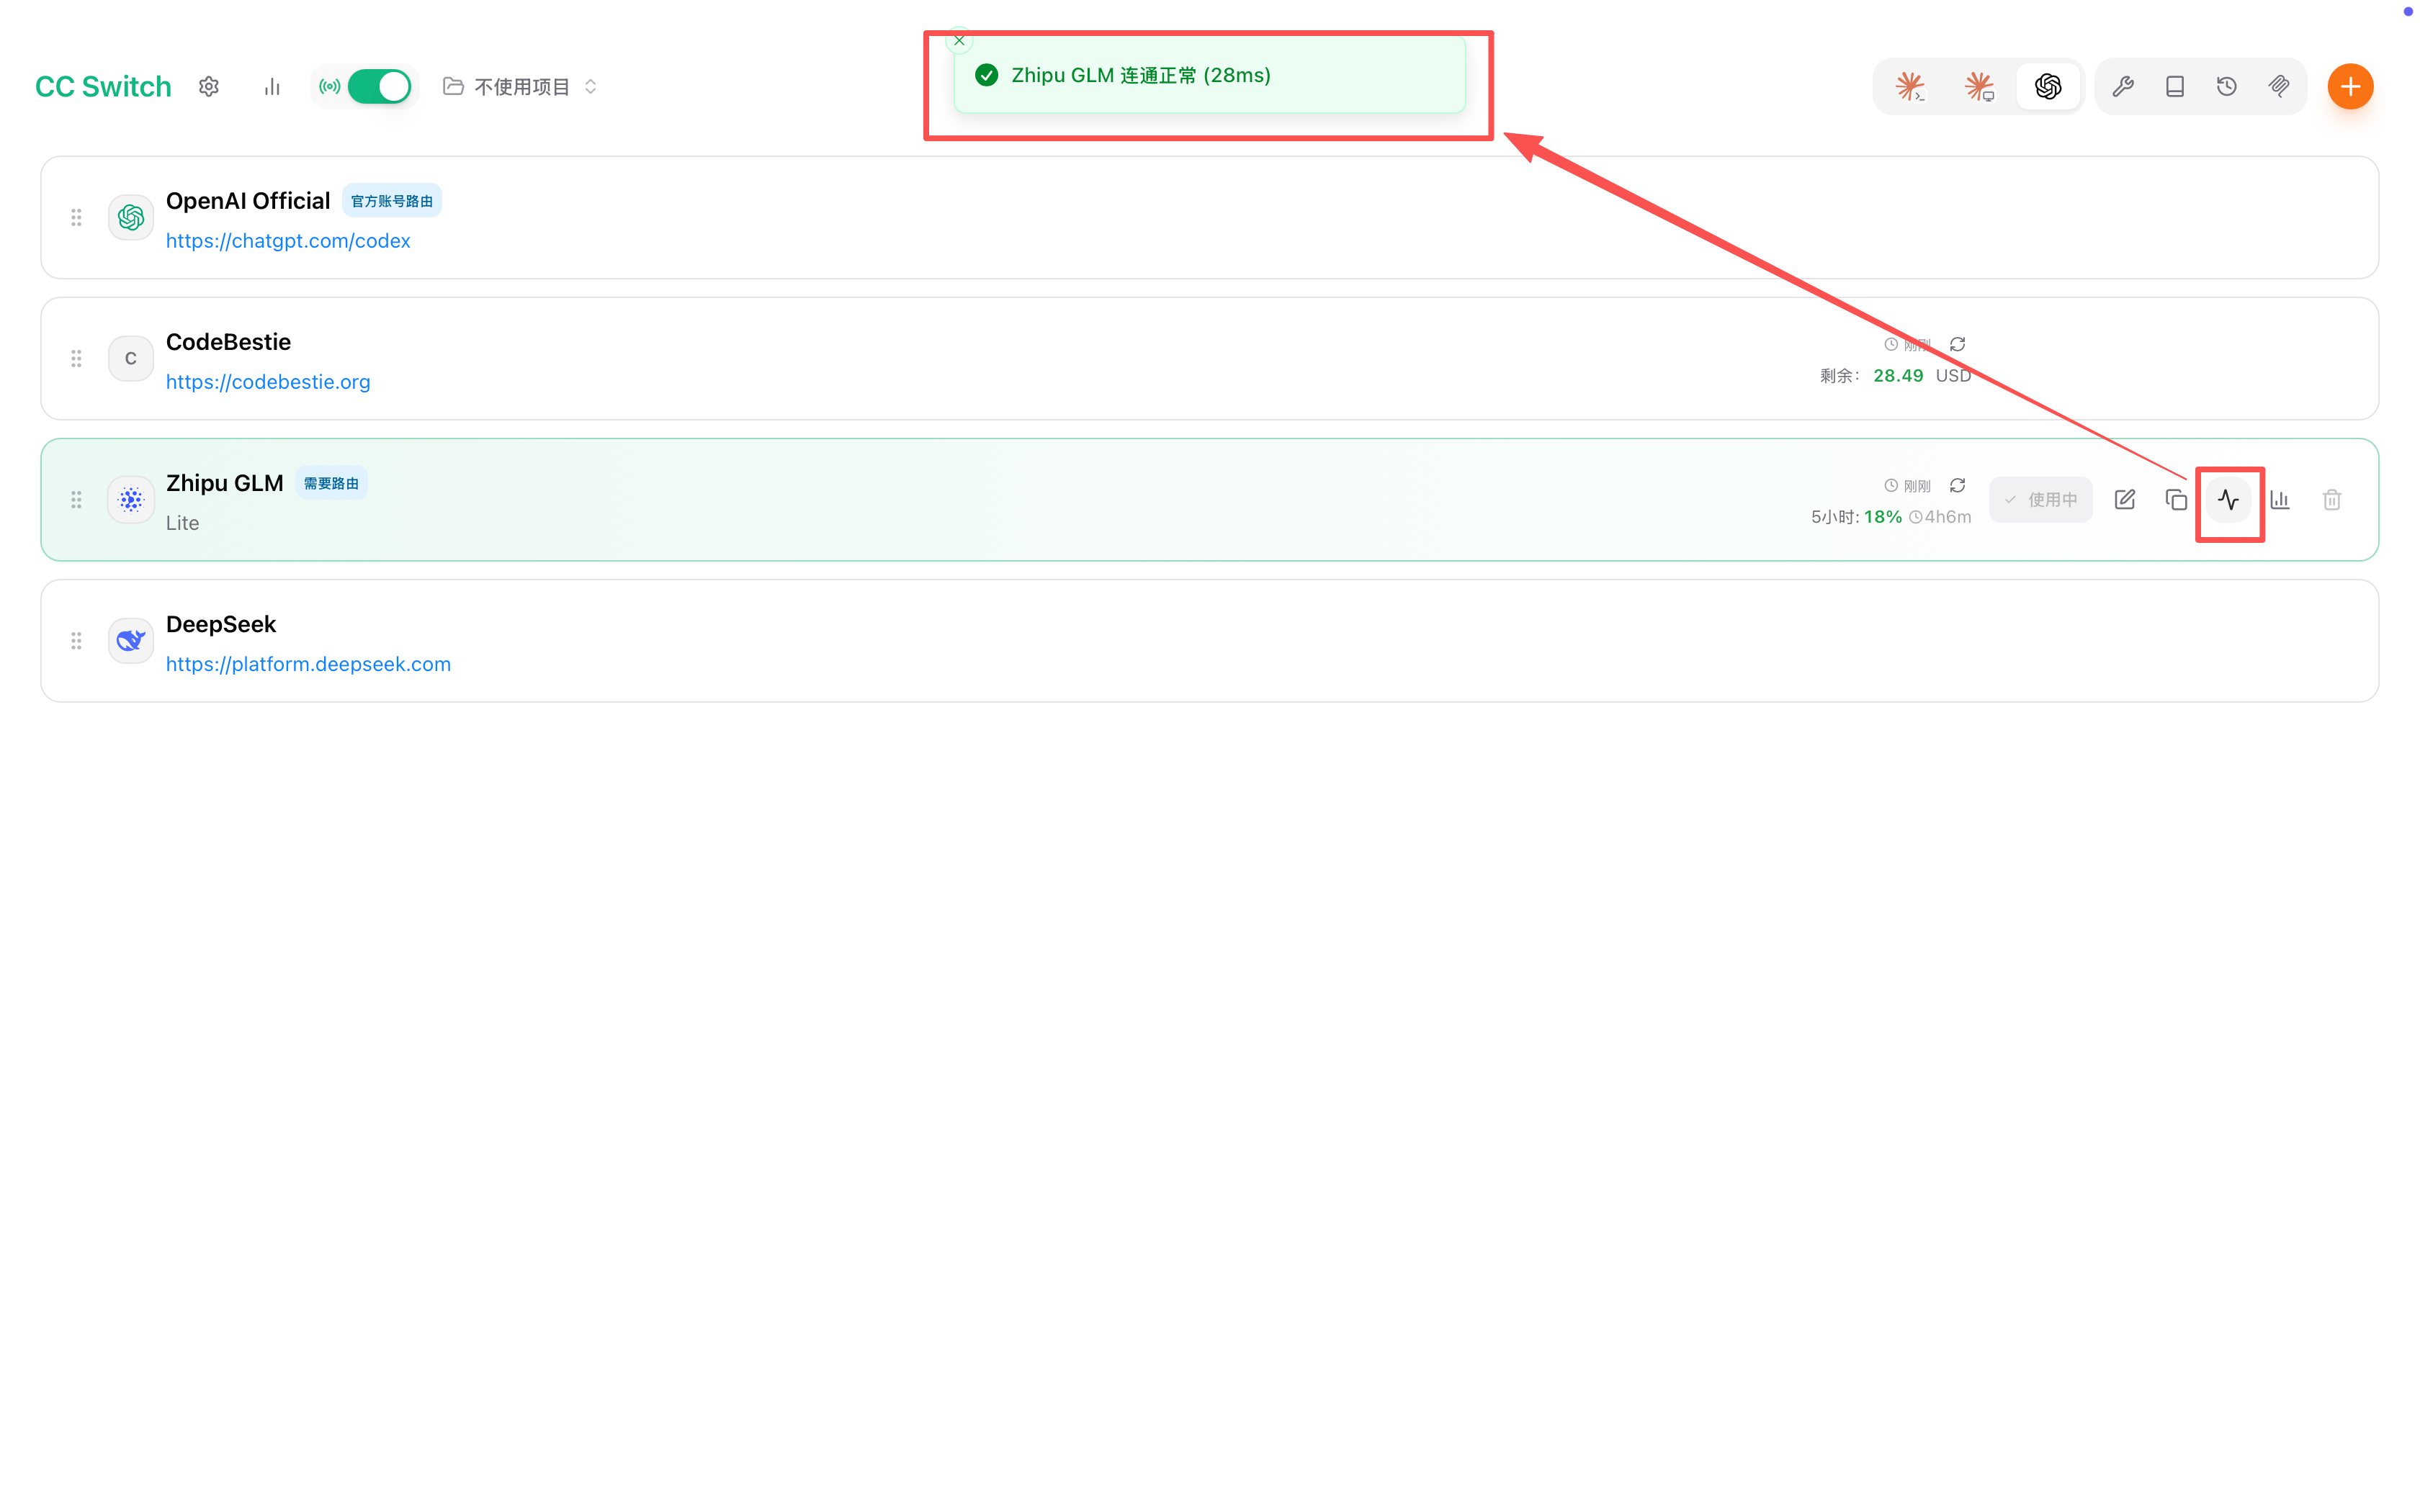Refresh the Zhipu GLM usage quota
The height and width of the screenshot is (1512, 2420).
click(x=1958, y=485)
